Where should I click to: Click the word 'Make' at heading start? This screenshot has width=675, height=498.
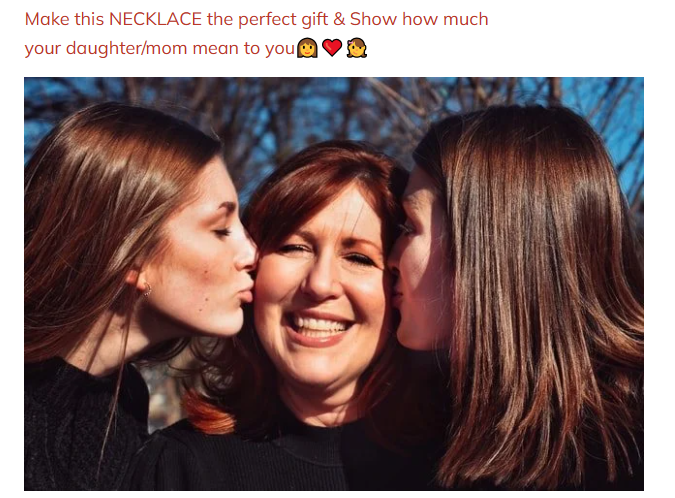(x=47, y=19)
